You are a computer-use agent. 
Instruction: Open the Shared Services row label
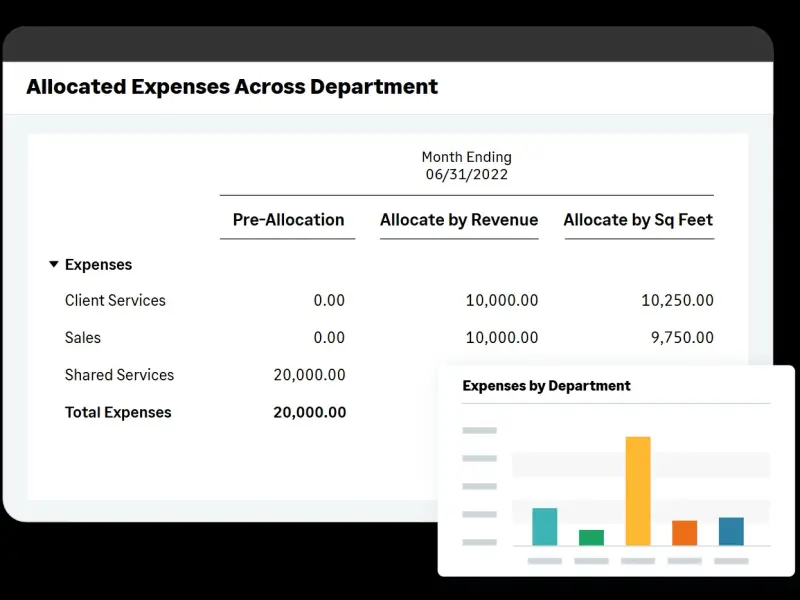pyautogui.click(x=119, y=375)
